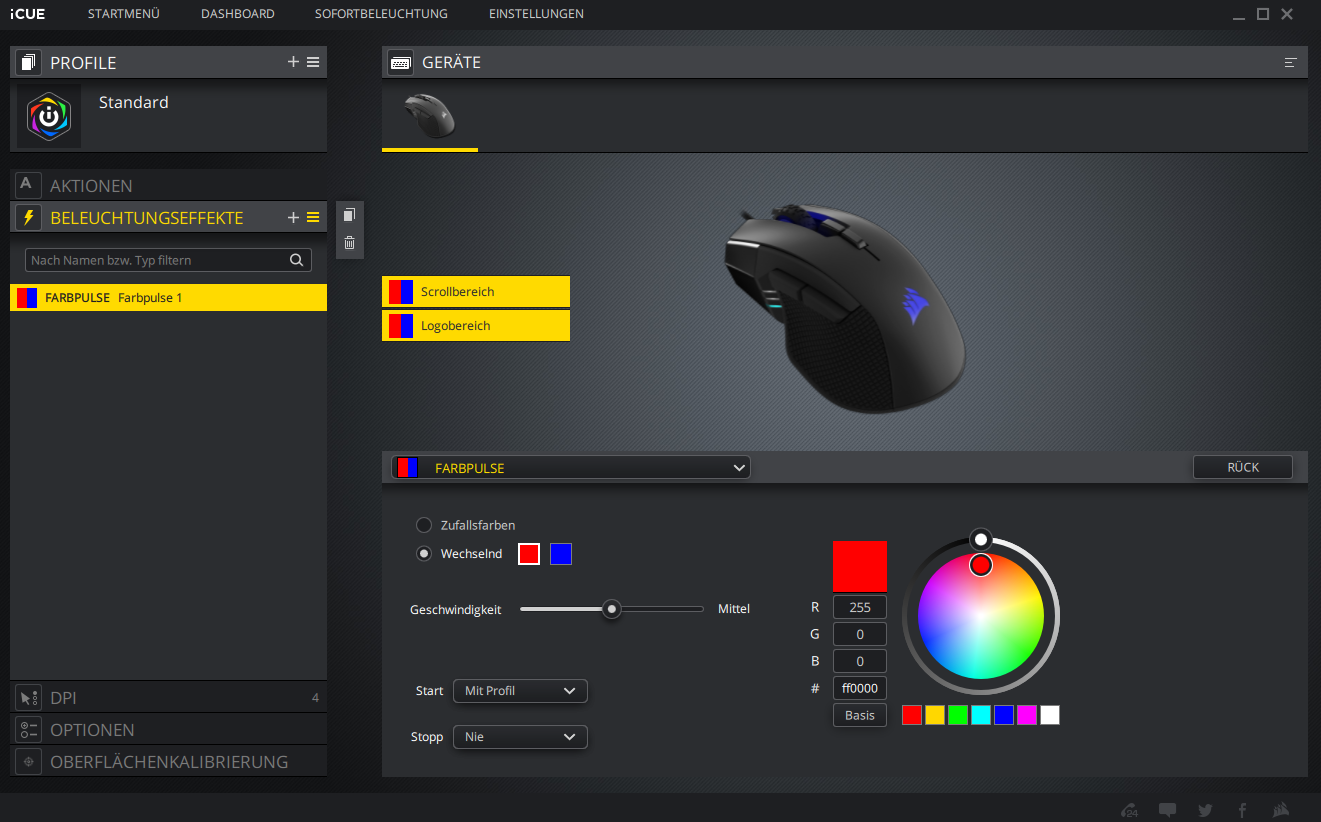Viewport: 1321px width, 822px height.
Task: Open the Dashboard menu
Action: coord(238,14)
